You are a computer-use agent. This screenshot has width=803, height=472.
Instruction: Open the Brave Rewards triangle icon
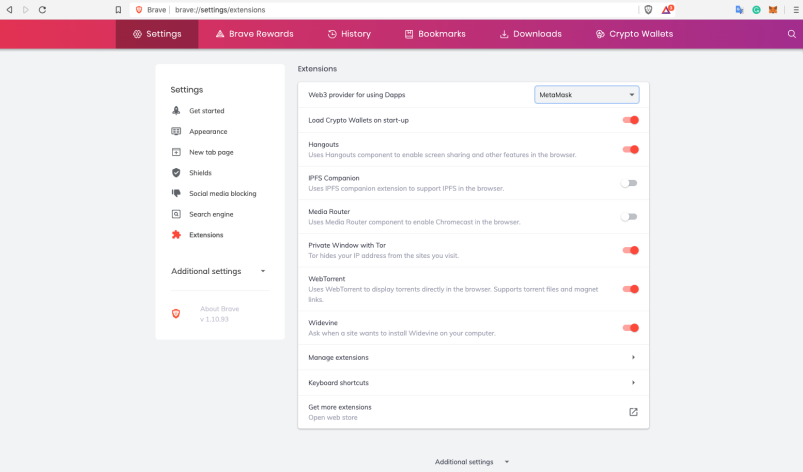[667, 9]
